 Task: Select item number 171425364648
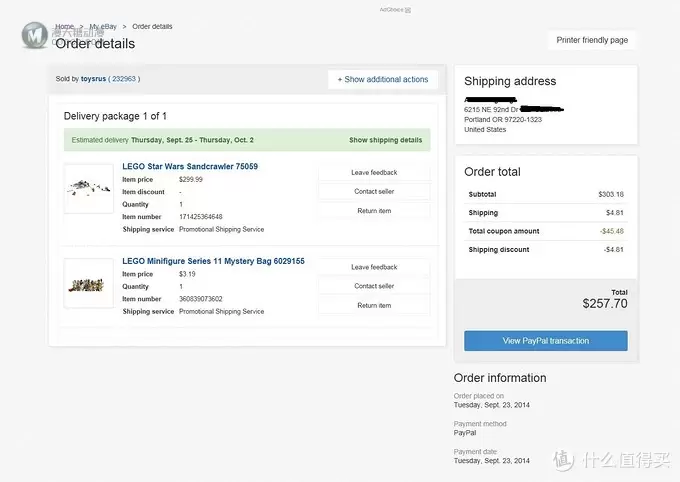pos(201,216)
